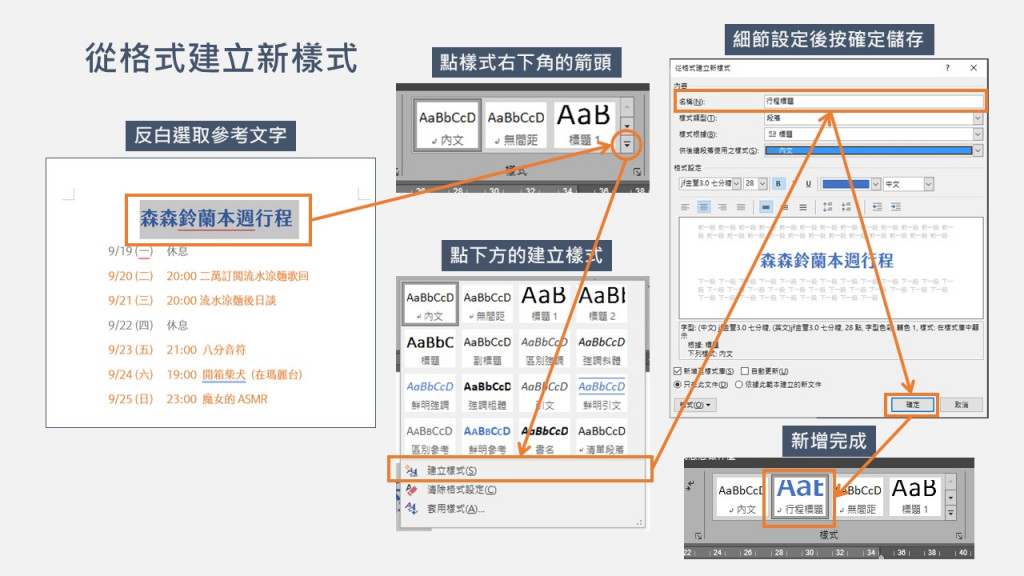Click the 套用樣式 icon
Image resolution: width=1024 pixels, height=576 pixels.
pos(411,508)
